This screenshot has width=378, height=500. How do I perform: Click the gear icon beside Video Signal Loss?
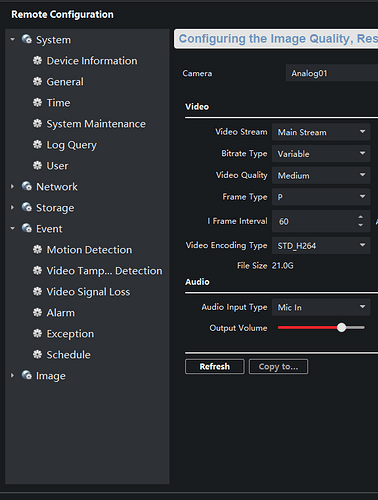pos(37,291)
